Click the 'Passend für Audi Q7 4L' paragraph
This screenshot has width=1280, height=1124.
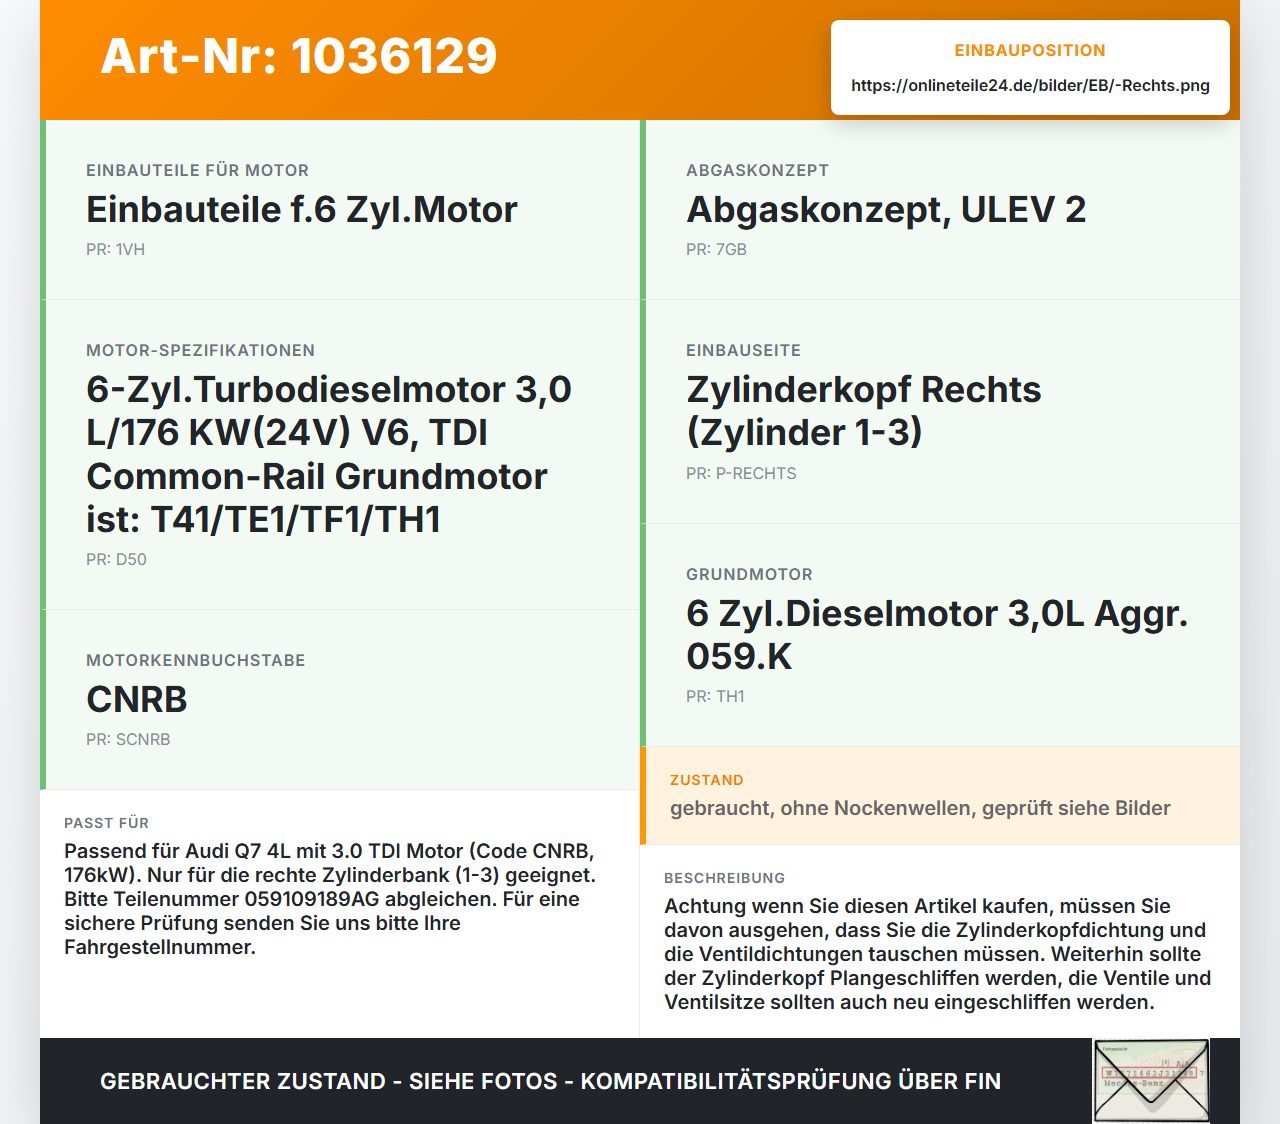[x=330, y=899]
